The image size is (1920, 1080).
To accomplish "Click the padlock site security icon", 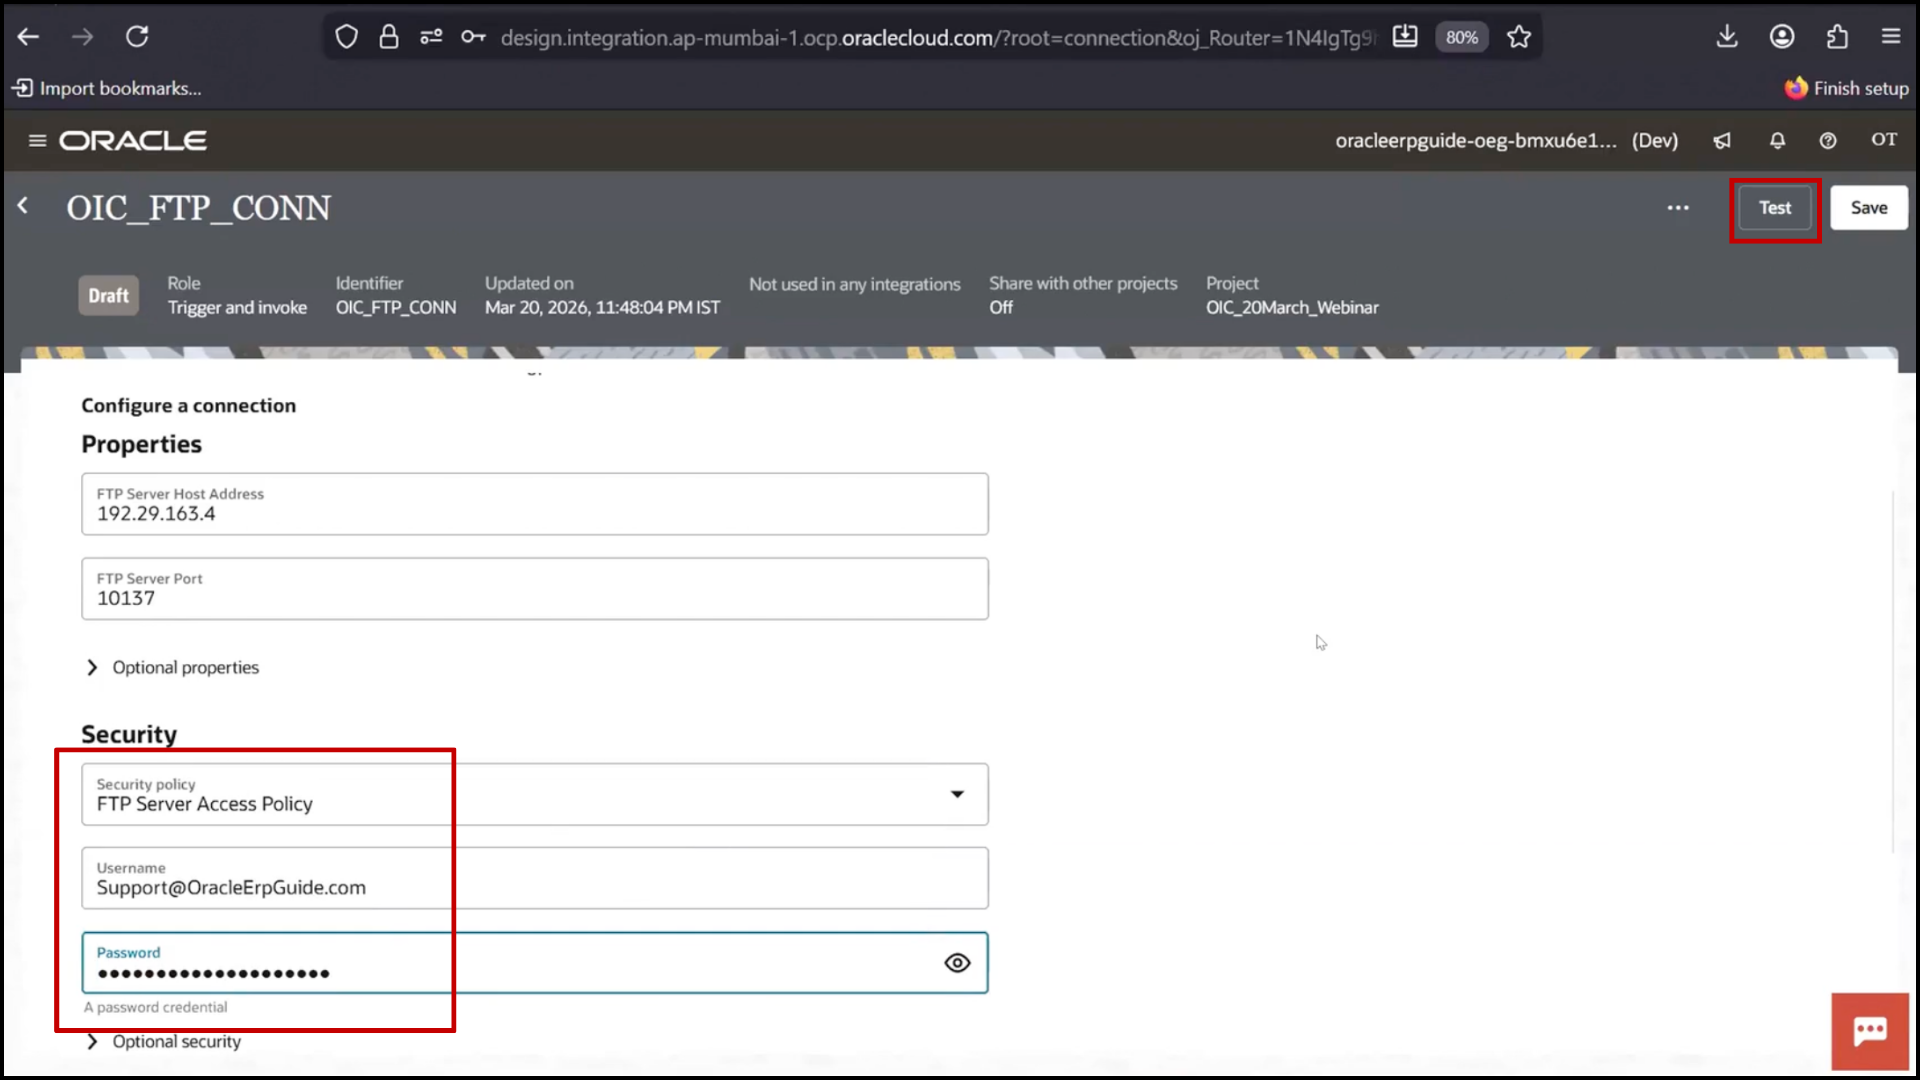I will click(x=389, y=37).
